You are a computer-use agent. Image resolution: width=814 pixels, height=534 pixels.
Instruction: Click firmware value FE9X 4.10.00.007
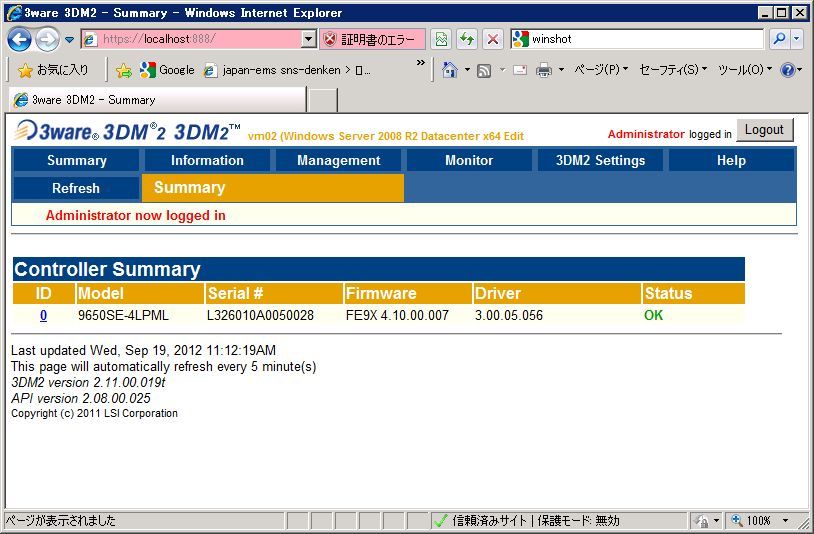(x=397, y=316)
